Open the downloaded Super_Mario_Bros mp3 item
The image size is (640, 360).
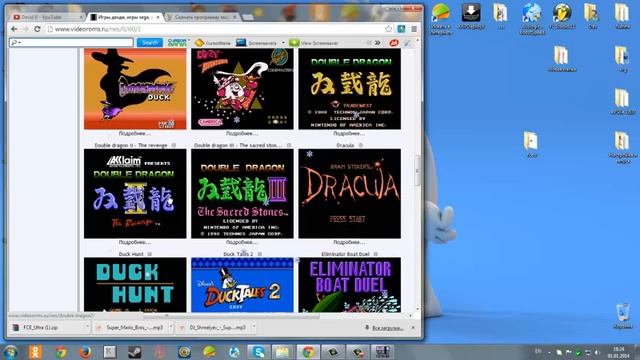click(x=130, y=327)
